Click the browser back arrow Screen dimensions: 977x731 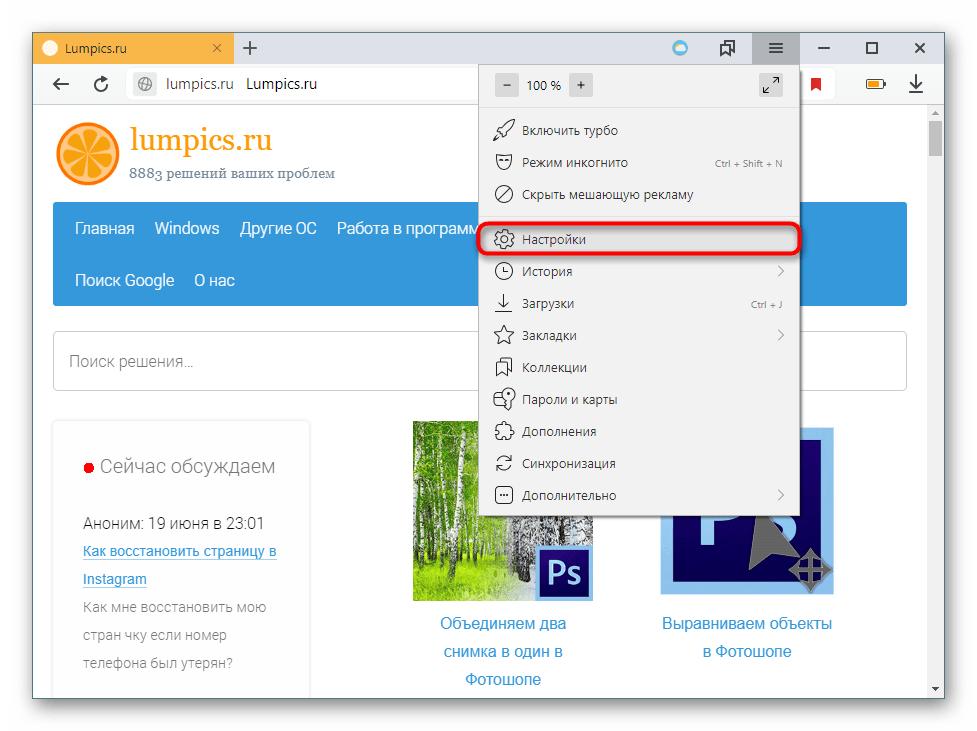tap(61, 84)
